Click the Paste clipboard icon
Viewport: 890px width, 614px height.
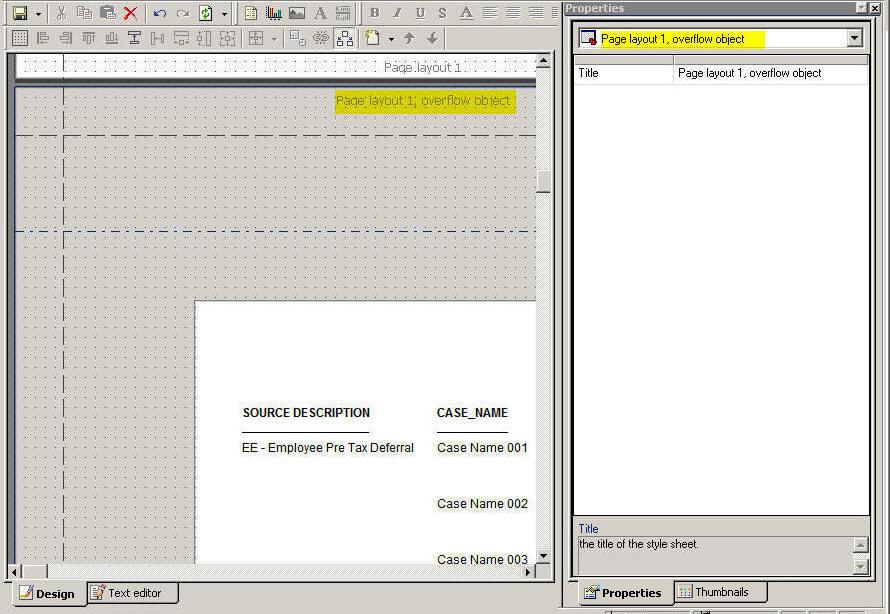point(107,13)
